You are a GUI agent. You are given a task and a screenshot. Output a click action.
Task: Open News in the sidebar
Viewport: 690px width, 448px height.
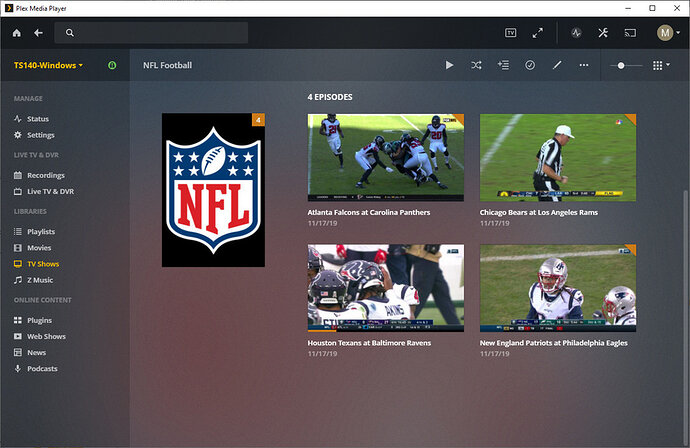pyautogui.click(x=37, y=353)
